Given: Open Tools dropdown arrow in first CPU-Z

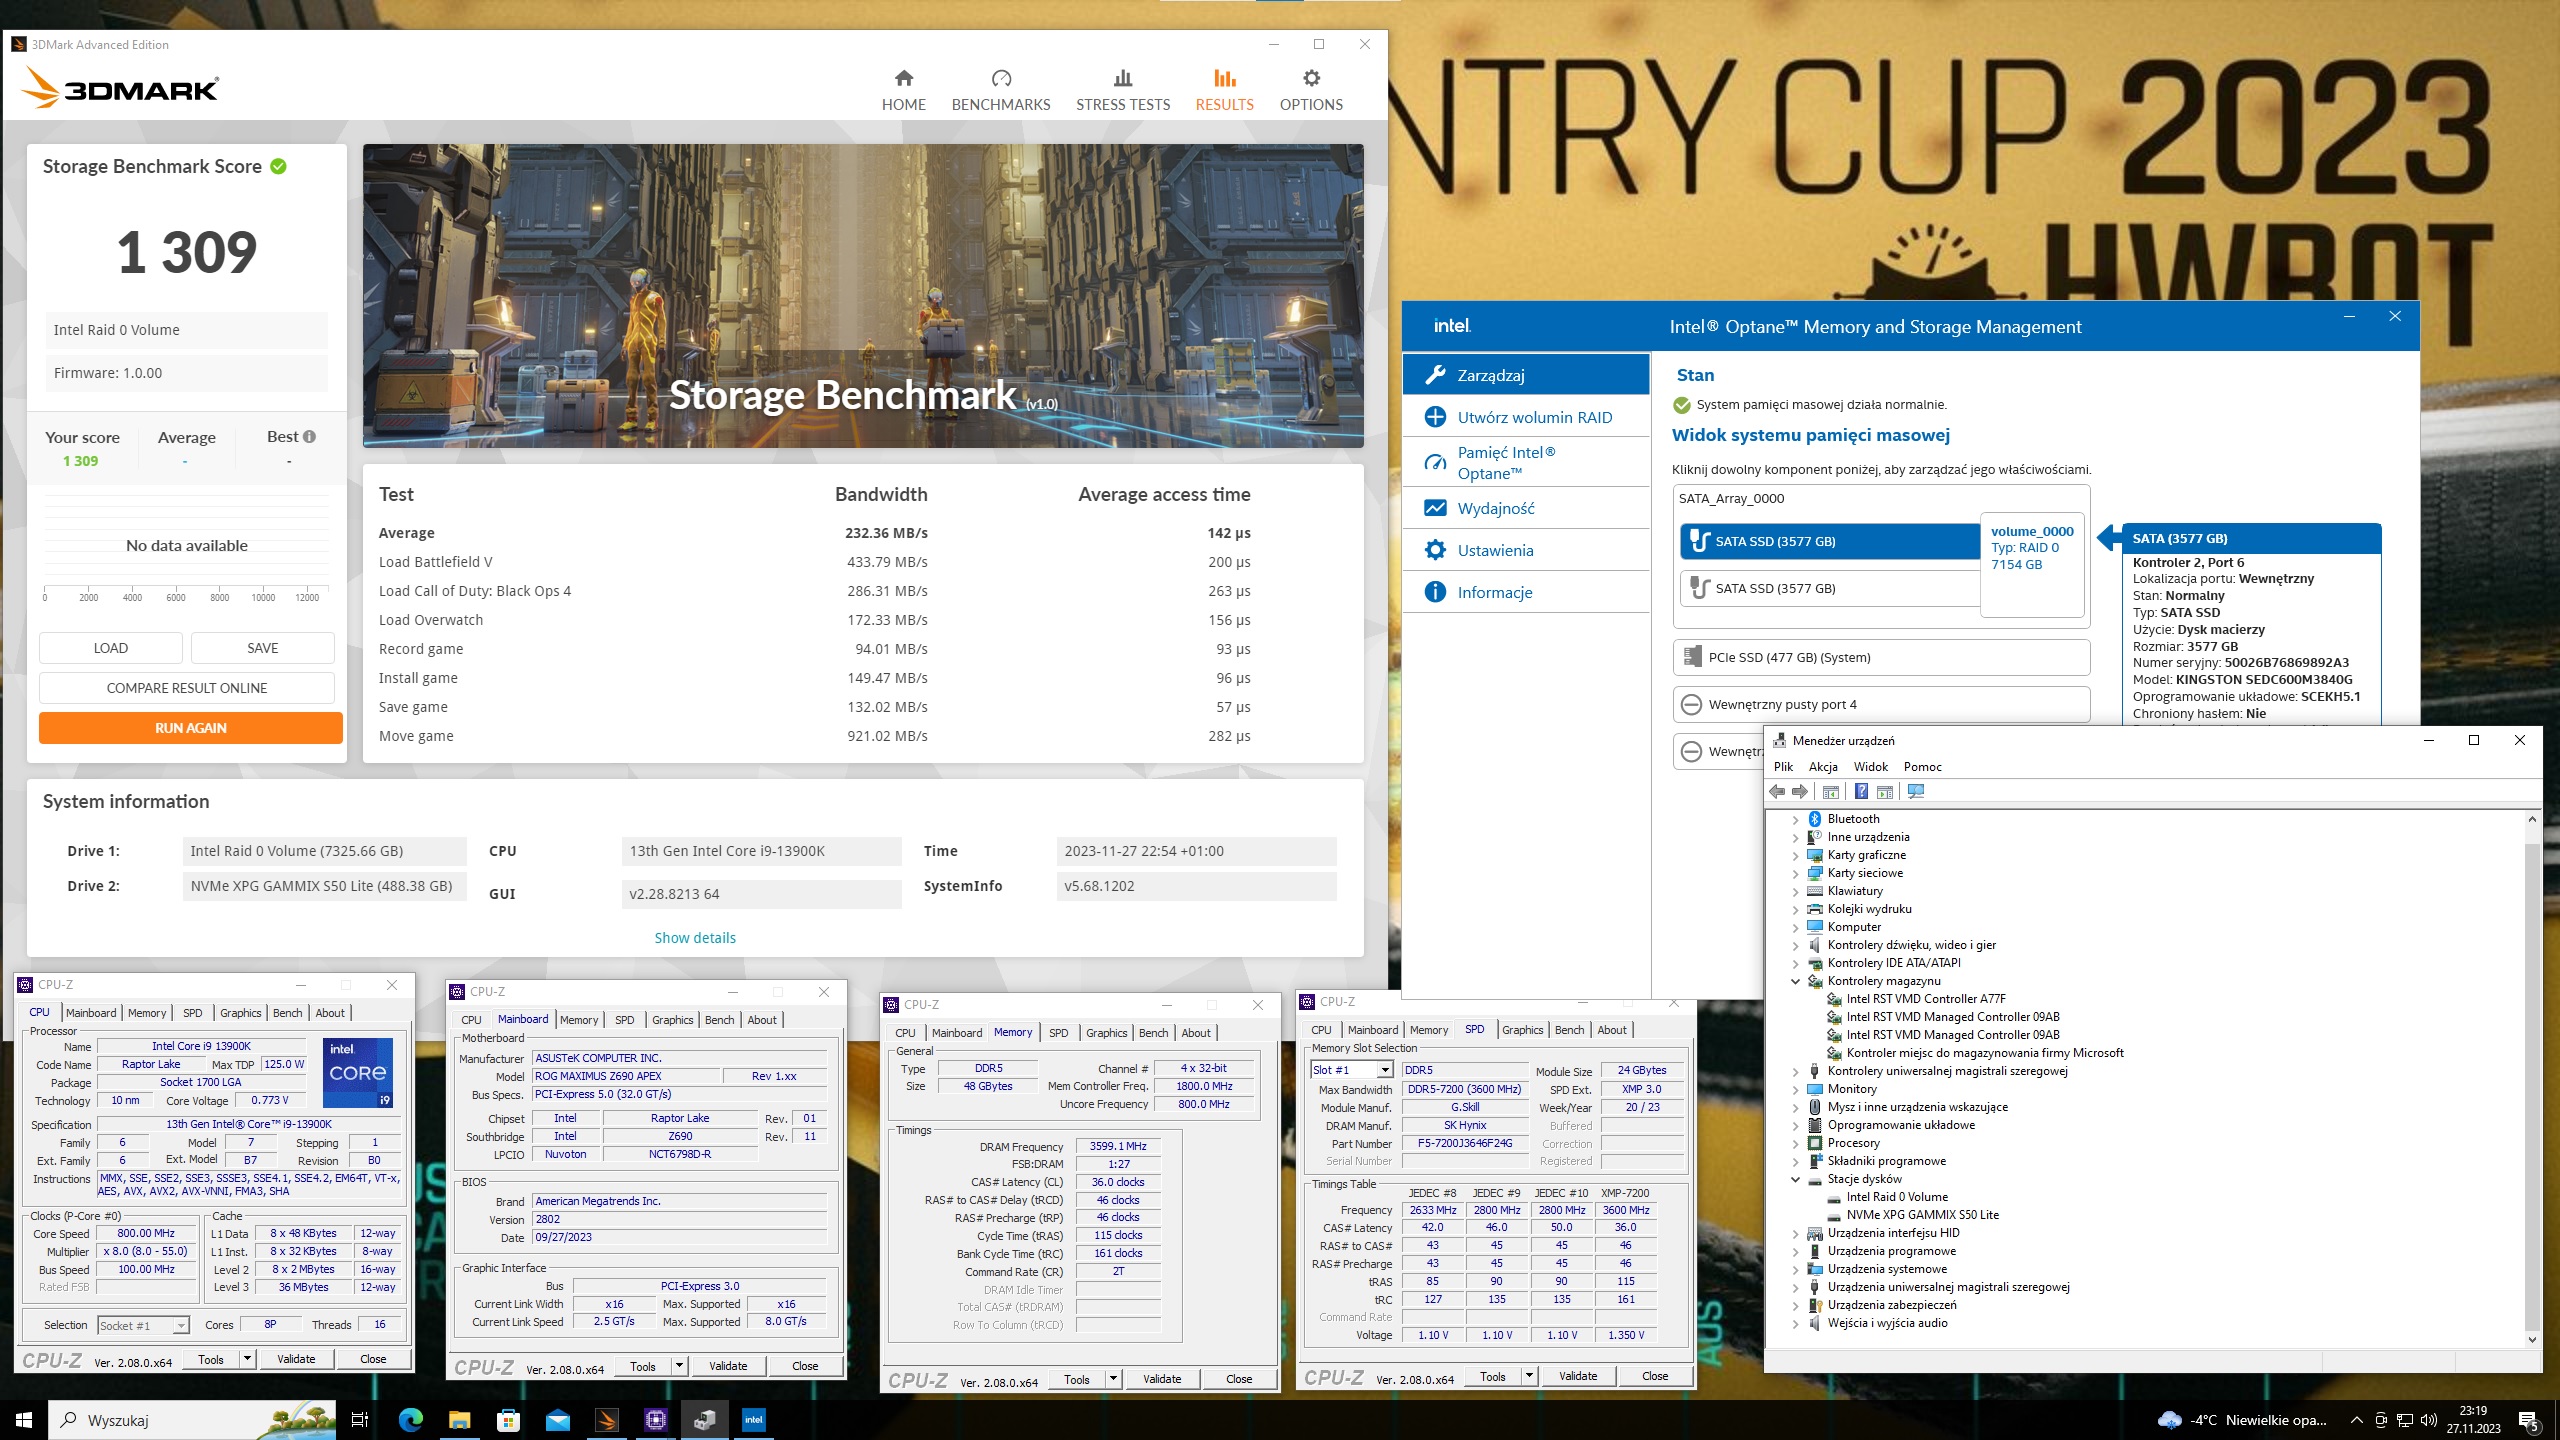Looking at the screenshot, I should coord(248,1359).
